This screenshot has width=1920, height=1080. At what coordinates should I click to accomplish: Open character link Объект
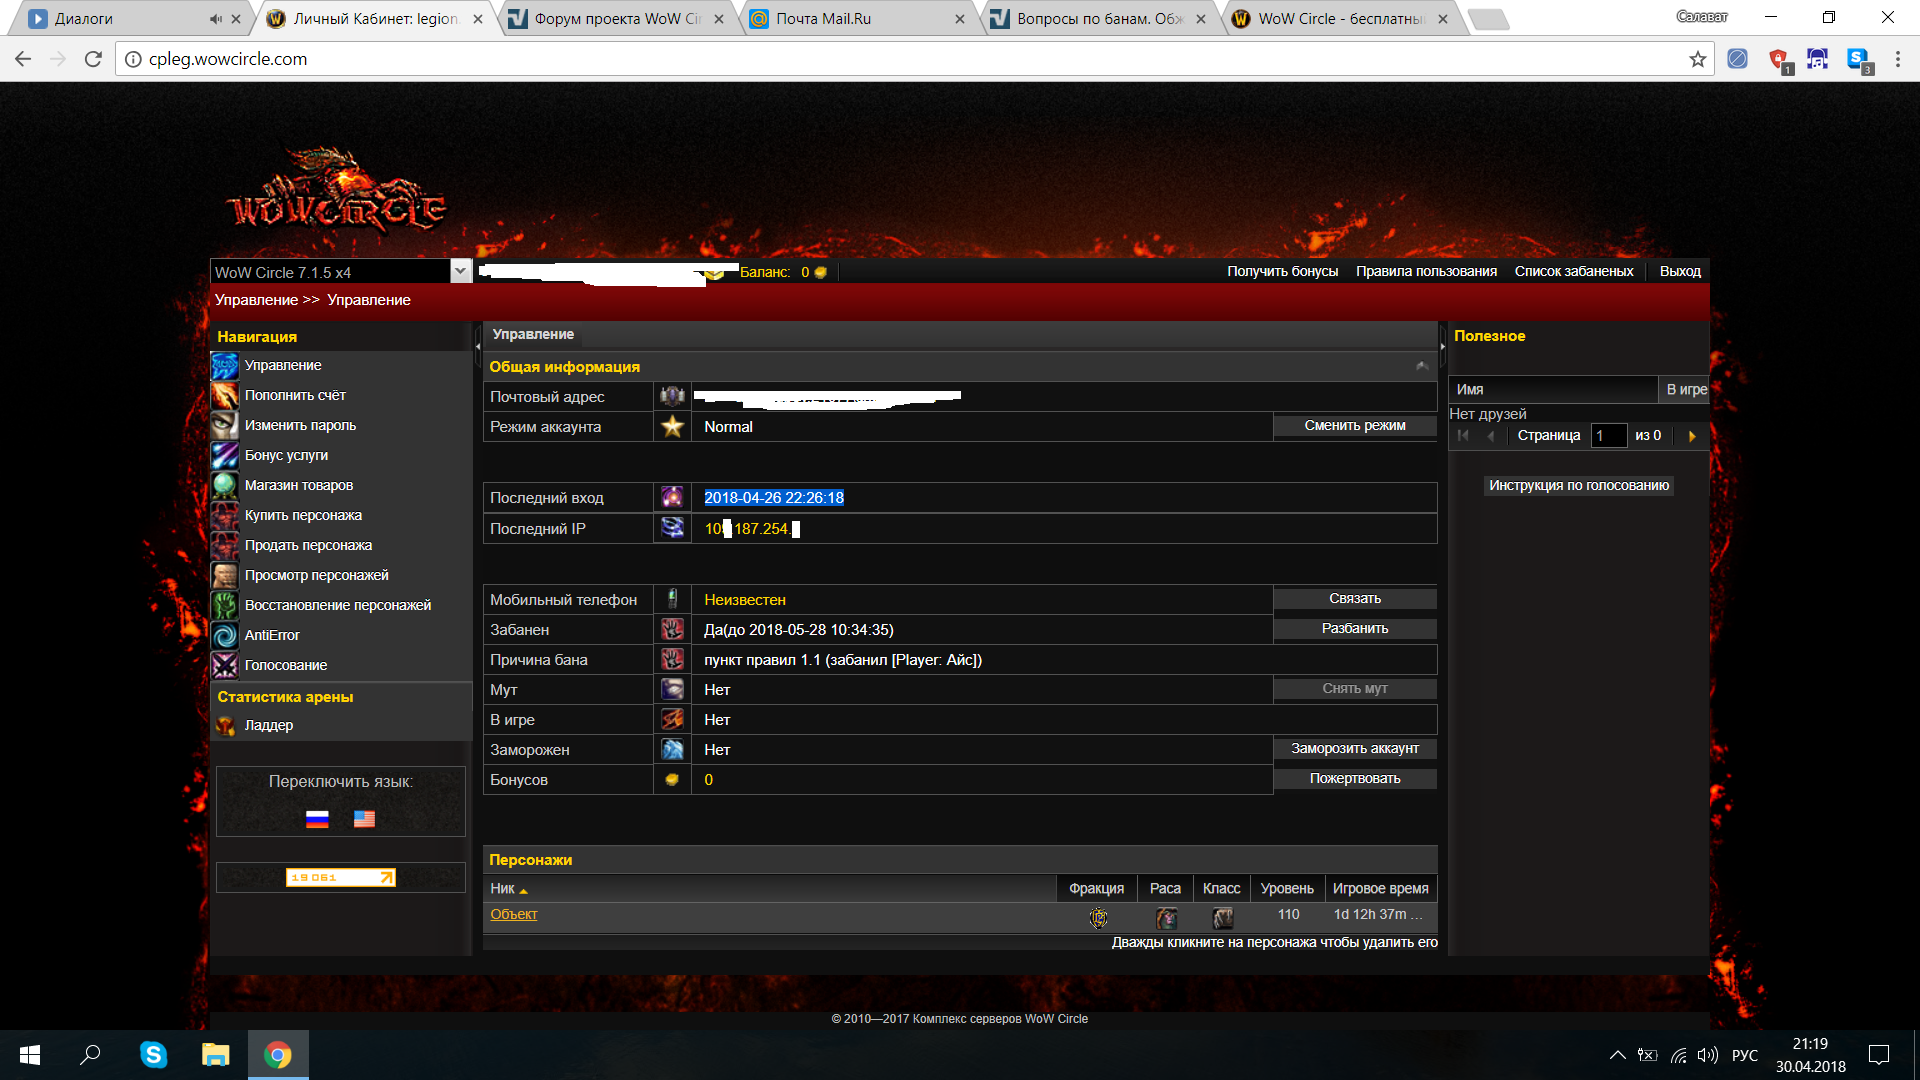[x=513, y=915]
